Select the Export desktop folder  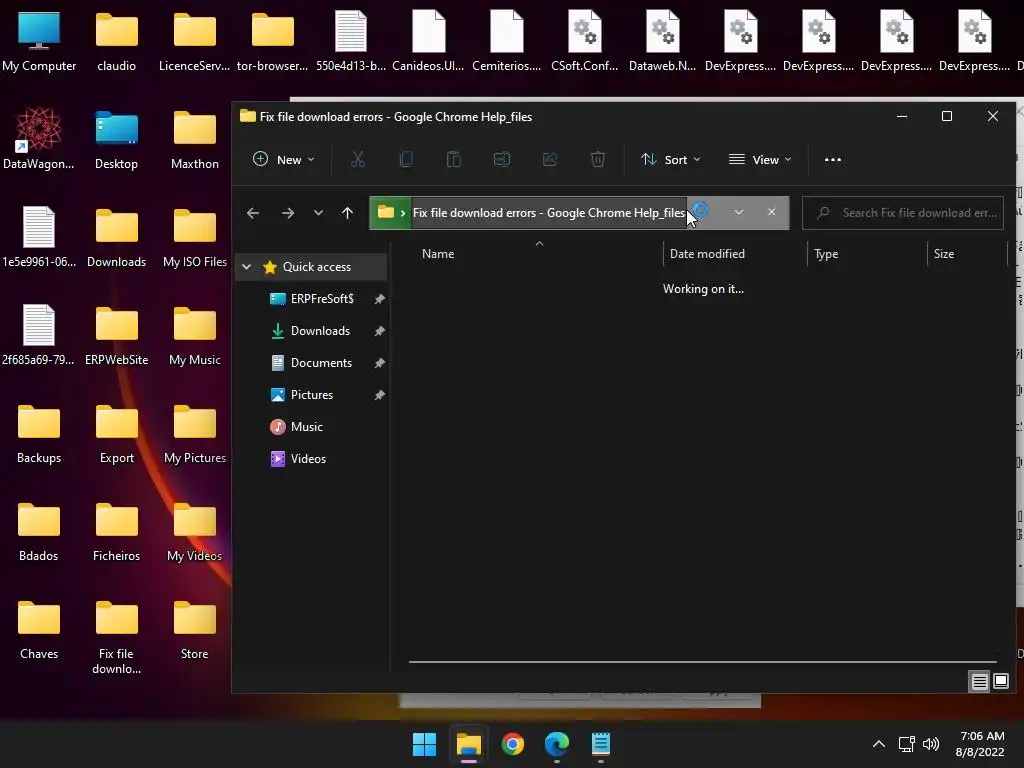click(x=116, y=433)
